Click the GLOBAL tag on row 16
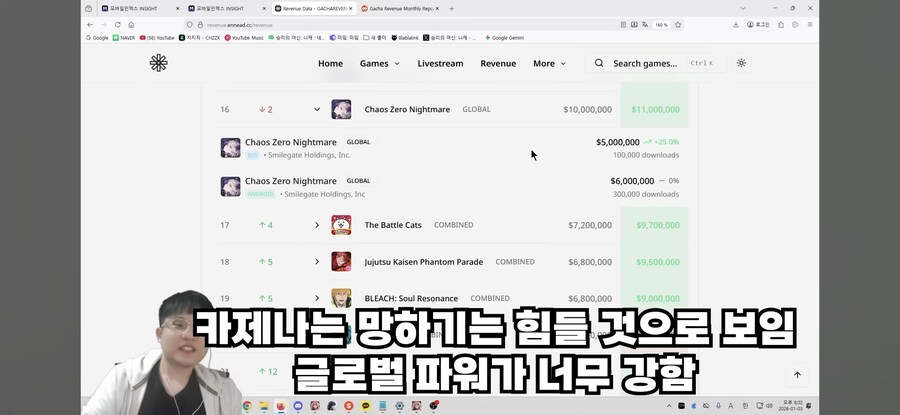900x415 pixels. pyautogui.click(x=476, y=109)
